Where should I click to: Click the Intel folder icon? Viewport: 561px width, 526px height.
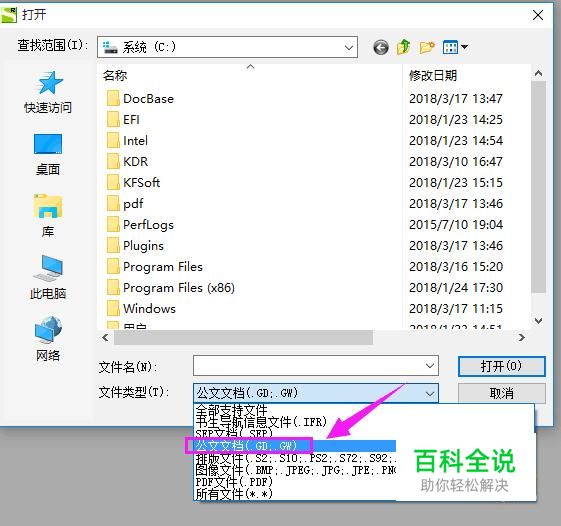[x=113, y=141]
